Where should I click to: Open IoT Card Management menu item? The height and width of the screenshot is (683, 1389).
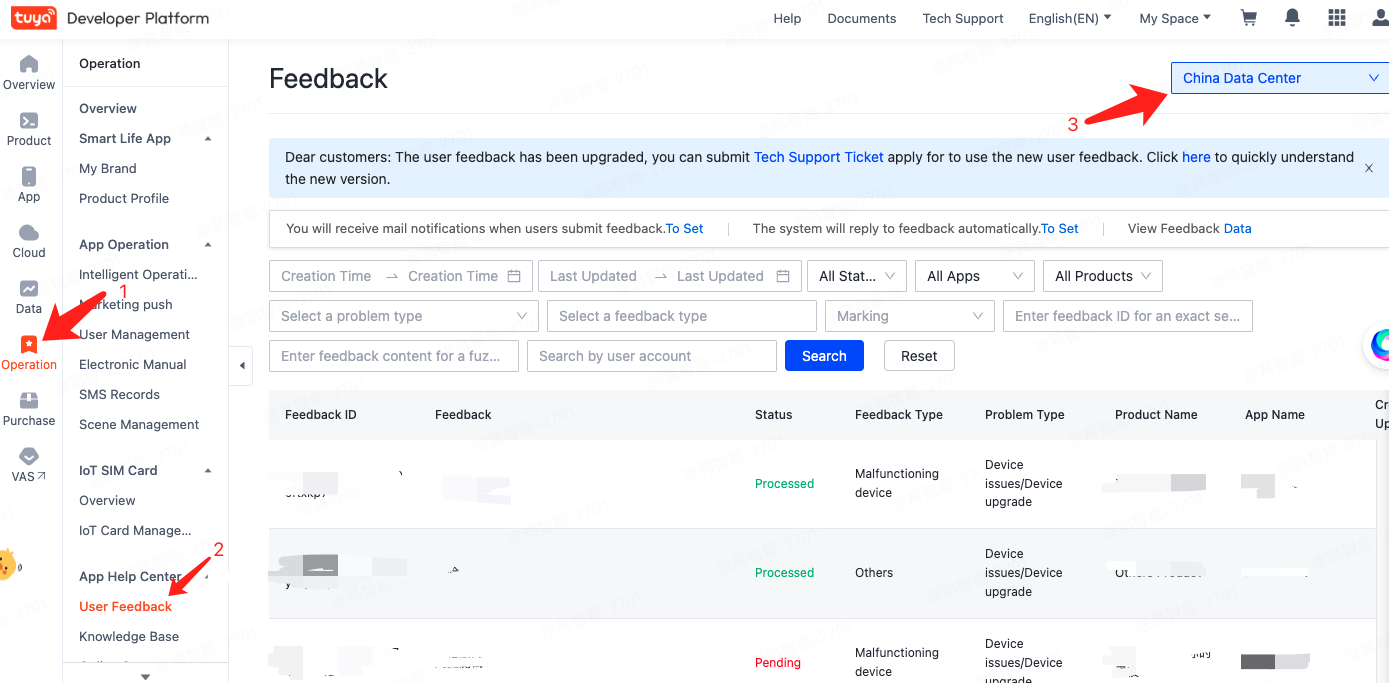tap(135, 530)
